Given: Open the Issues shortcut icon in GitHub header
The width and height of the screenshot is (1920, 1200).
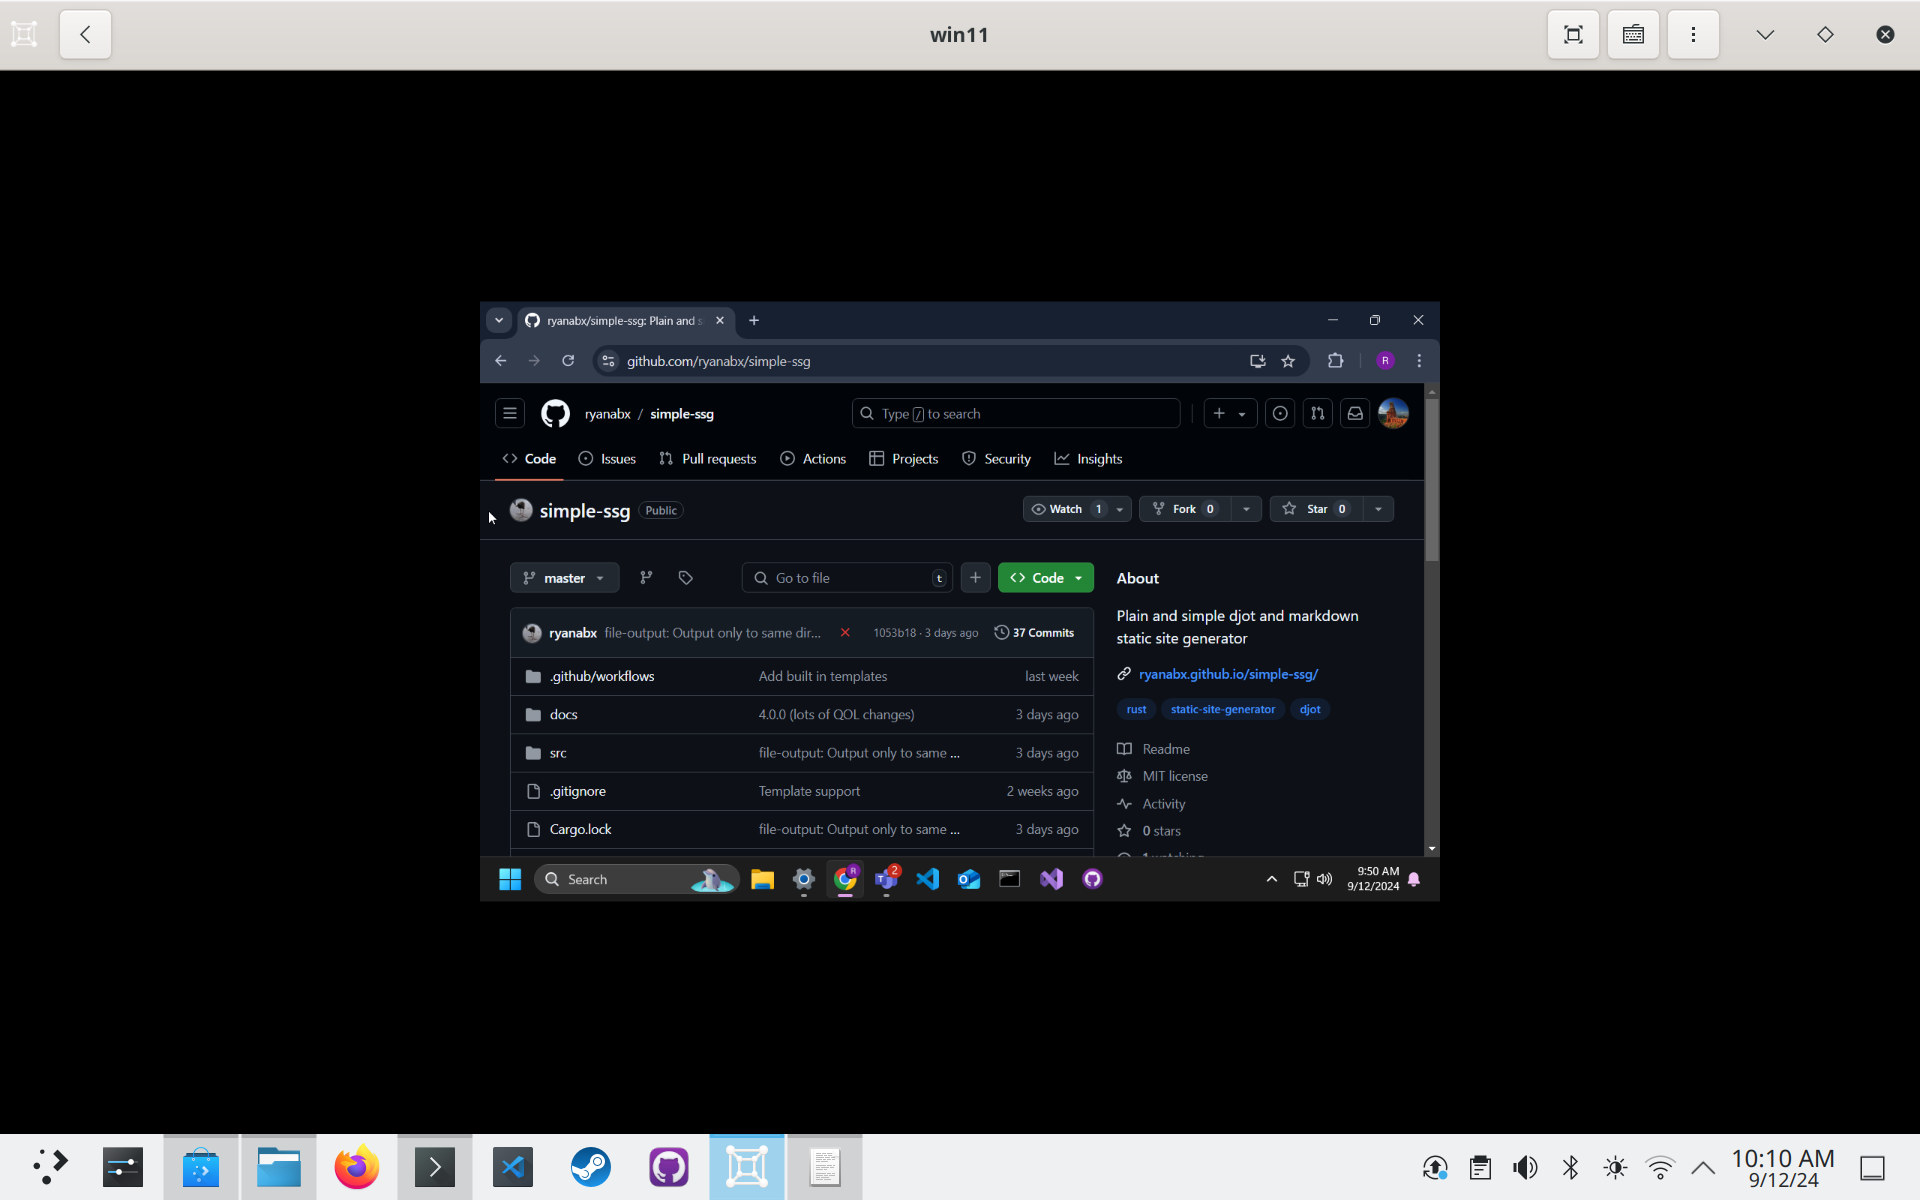Looking at the screenshot, I should click(1280, 413).
